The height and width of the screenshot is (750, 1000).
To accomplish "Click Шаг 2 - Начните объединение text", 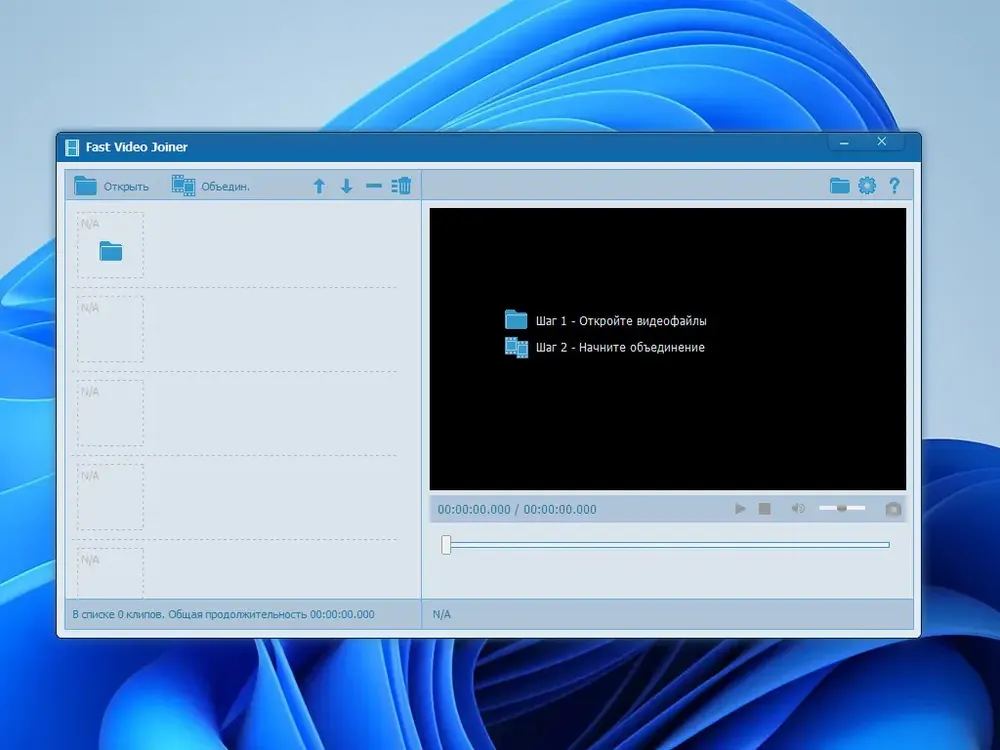I will [620, 348].
